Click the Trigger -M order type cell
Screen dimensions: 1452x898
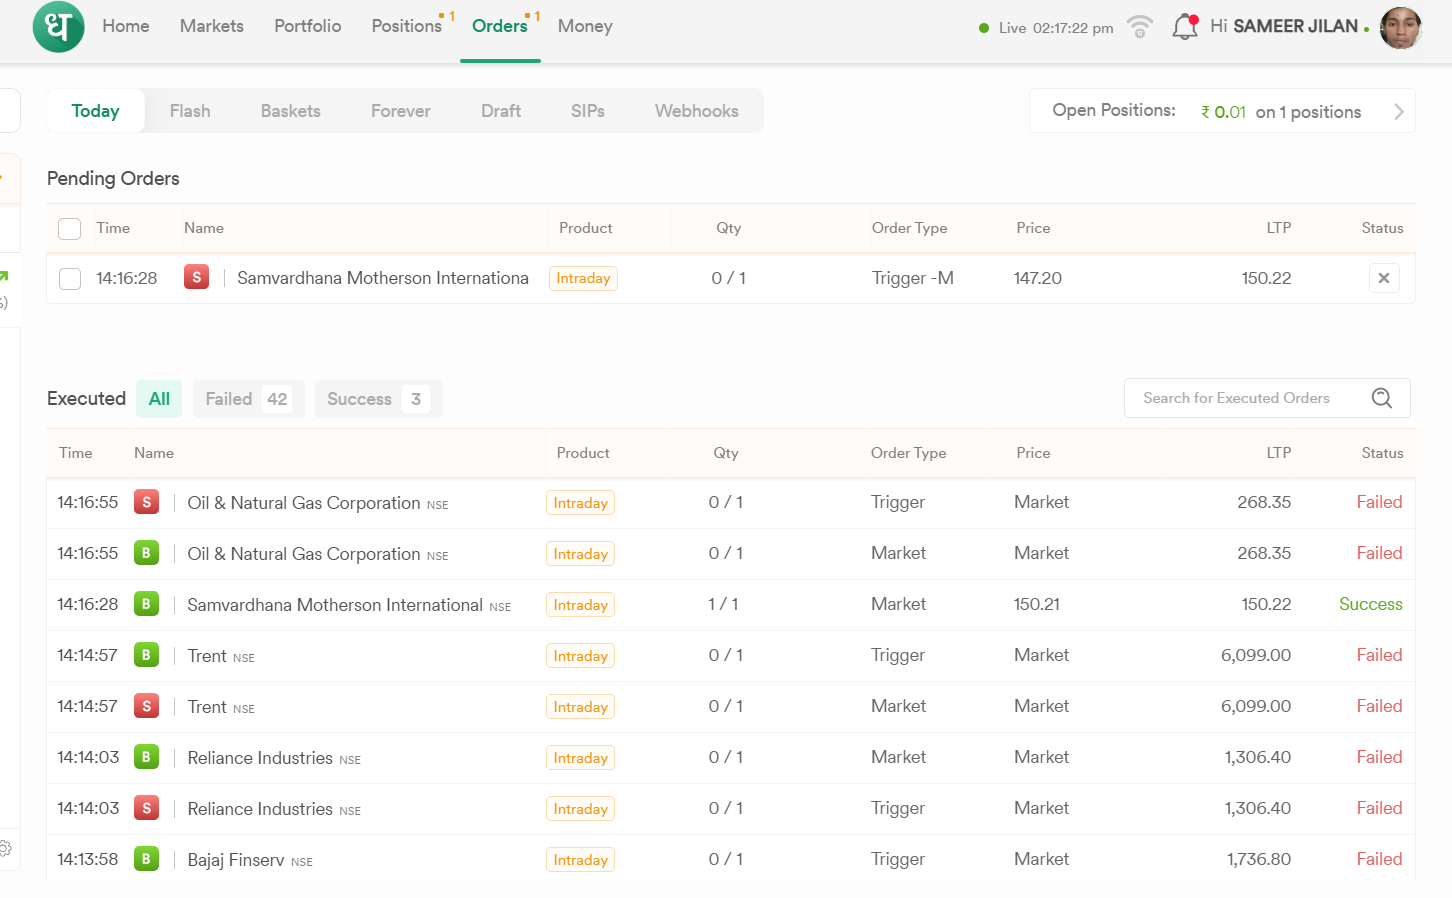tap(913, 278)
